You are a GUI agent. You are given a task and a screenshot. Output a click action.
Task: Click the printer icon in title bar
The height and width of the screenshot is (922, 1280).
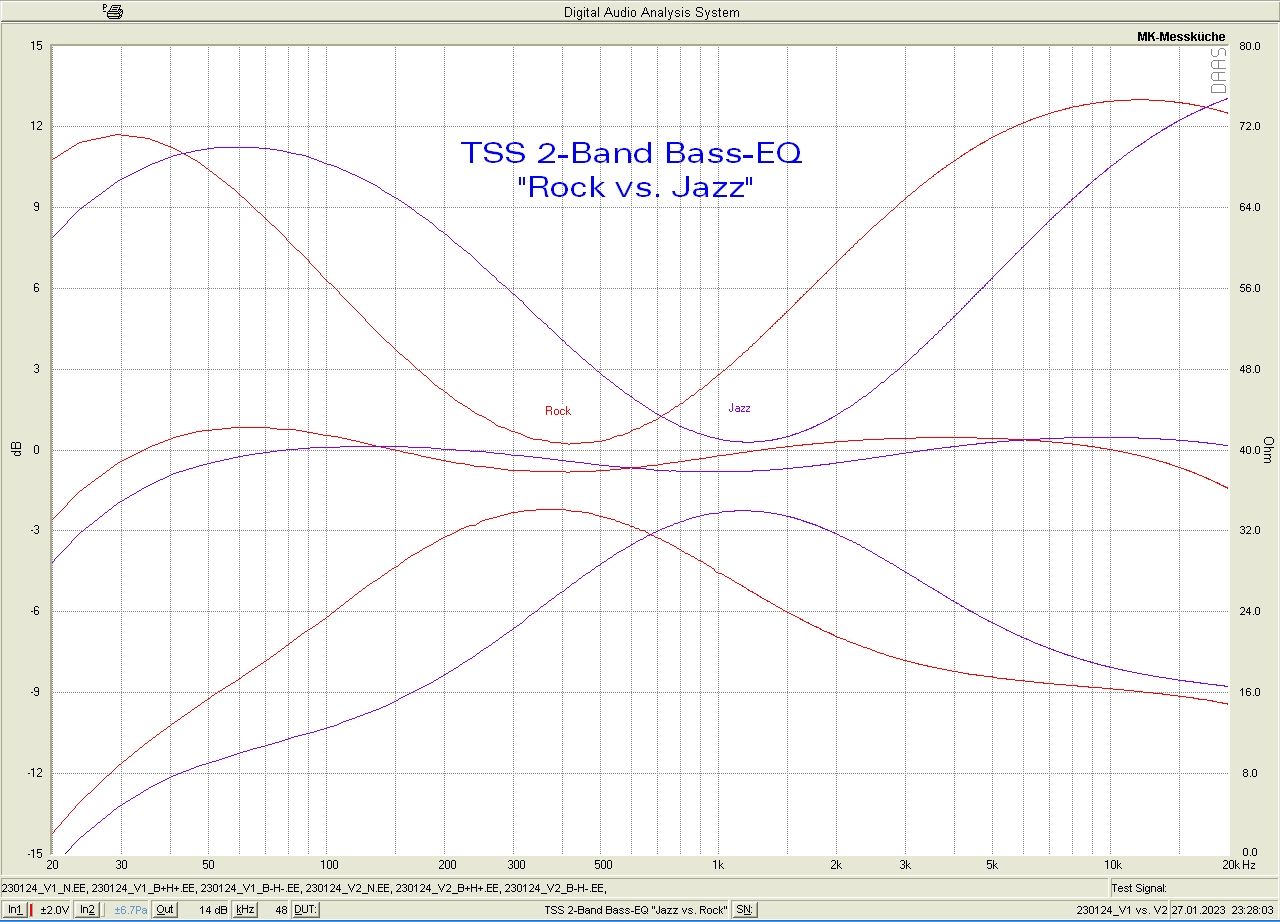point(113,12)
